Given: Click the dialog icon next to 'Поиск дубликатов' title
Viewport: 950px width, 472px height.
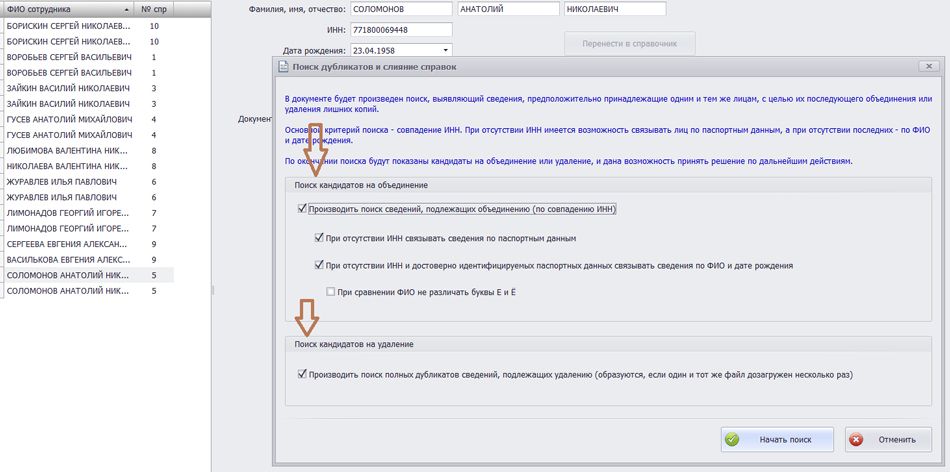Looking at the screenshot, I should click(282, 67).
